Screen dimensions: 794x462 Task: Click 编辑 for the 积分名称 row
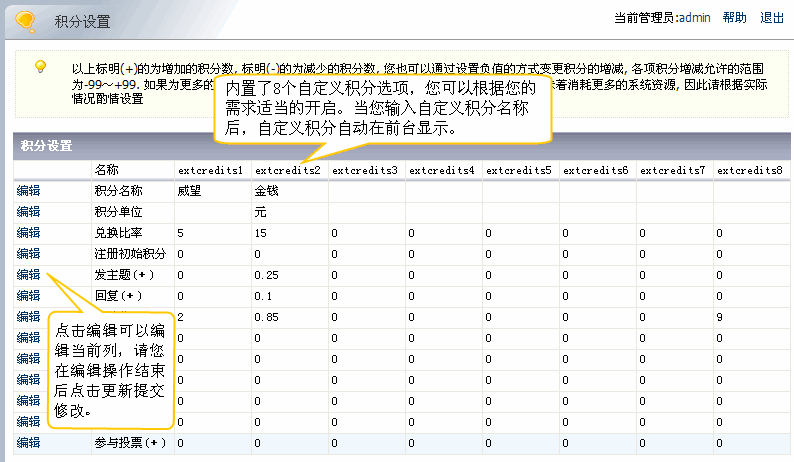point(28,191)
